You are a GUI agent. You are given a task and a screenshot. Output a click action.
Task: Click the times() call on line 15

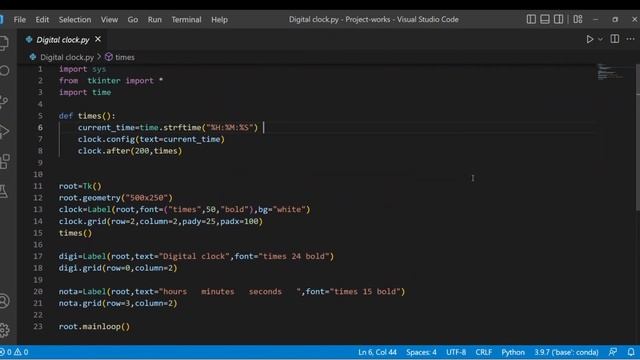point(76,233)
